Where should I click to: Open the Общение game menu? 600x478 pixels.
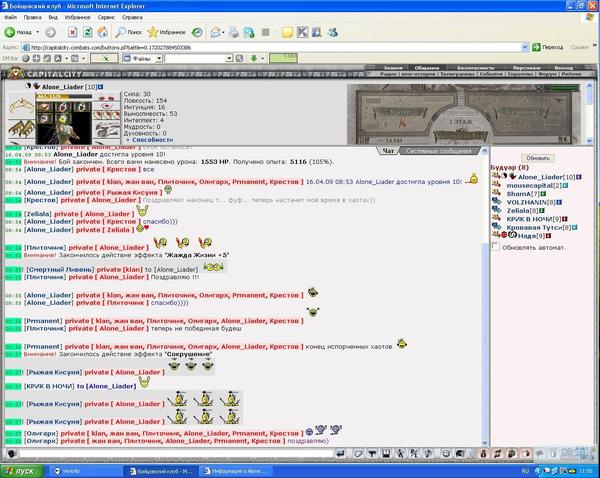427,68
